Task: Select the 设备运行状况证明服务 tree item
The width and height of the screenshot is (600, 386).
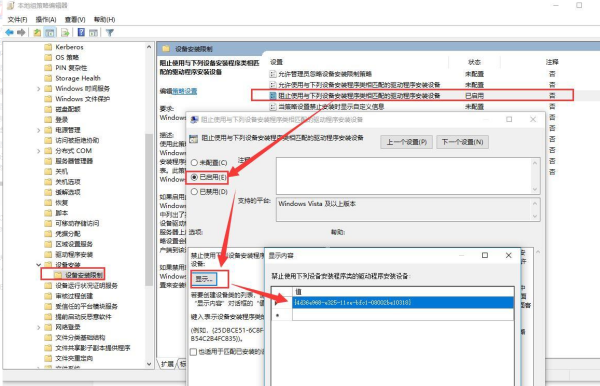Action: tap(86, 285)
